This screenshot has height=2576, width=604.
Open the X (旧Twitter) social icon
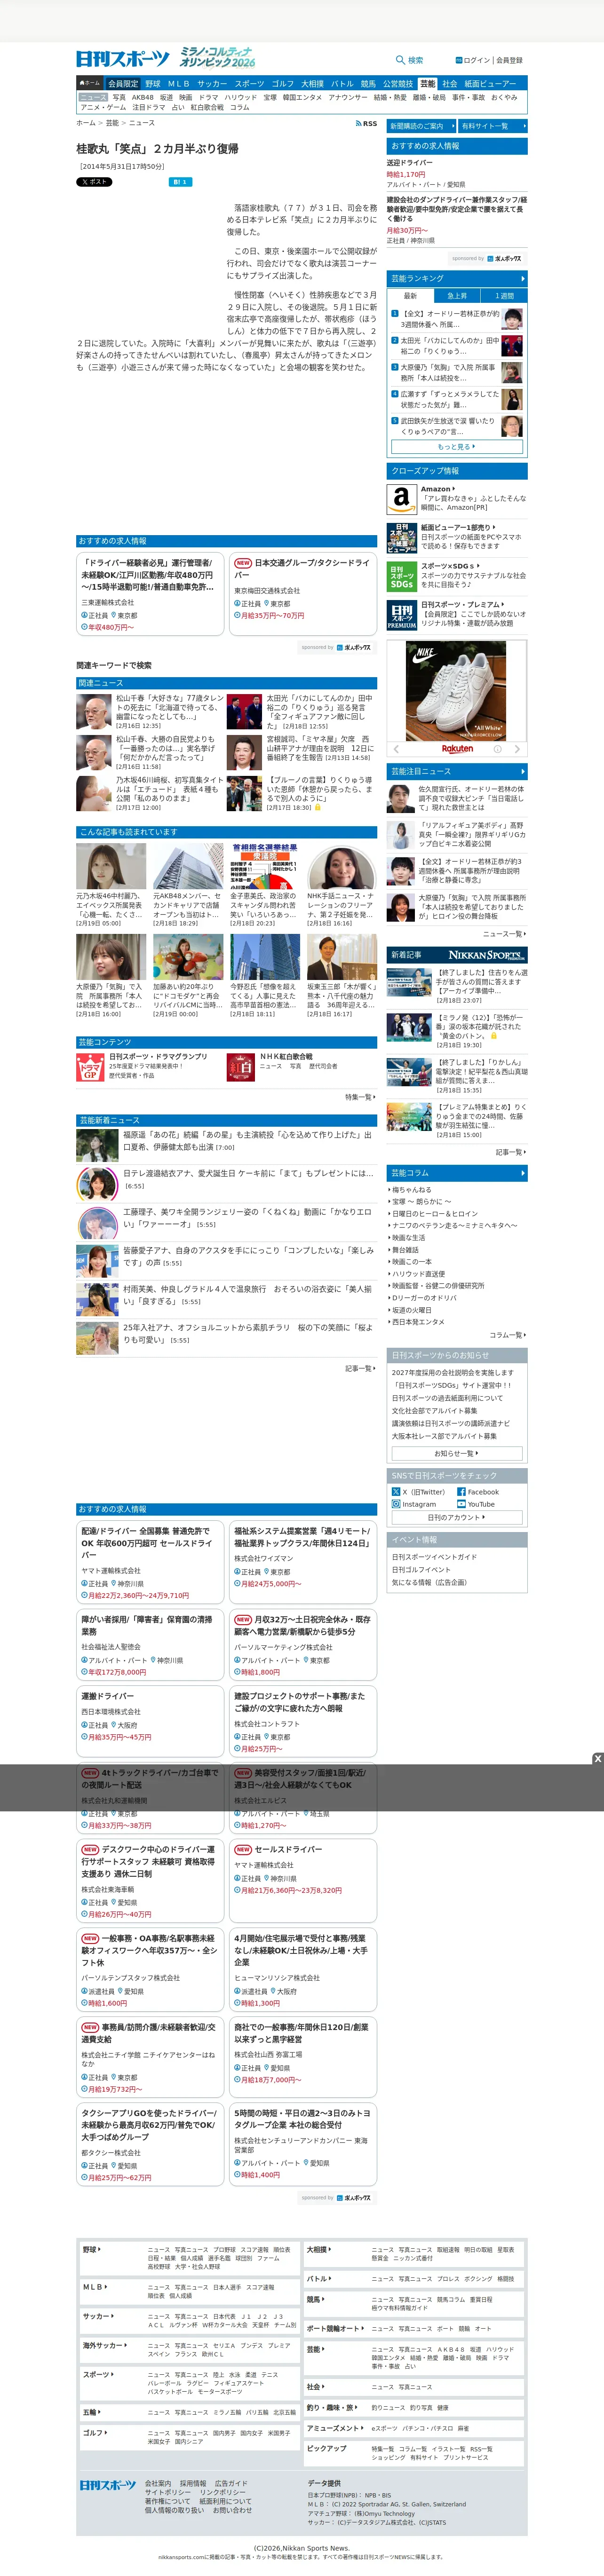396,1491
